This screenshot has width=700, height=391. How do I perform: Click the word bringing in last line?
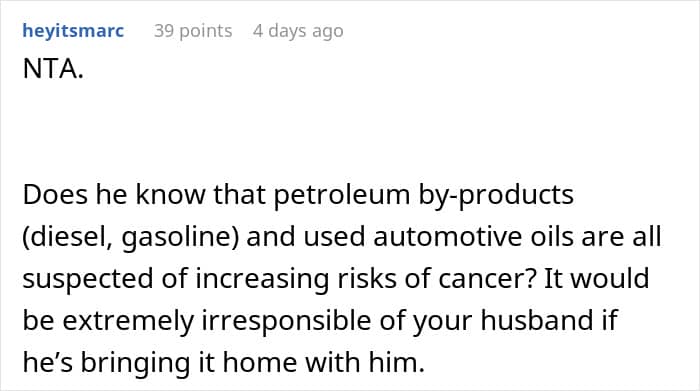click(135, 362)
